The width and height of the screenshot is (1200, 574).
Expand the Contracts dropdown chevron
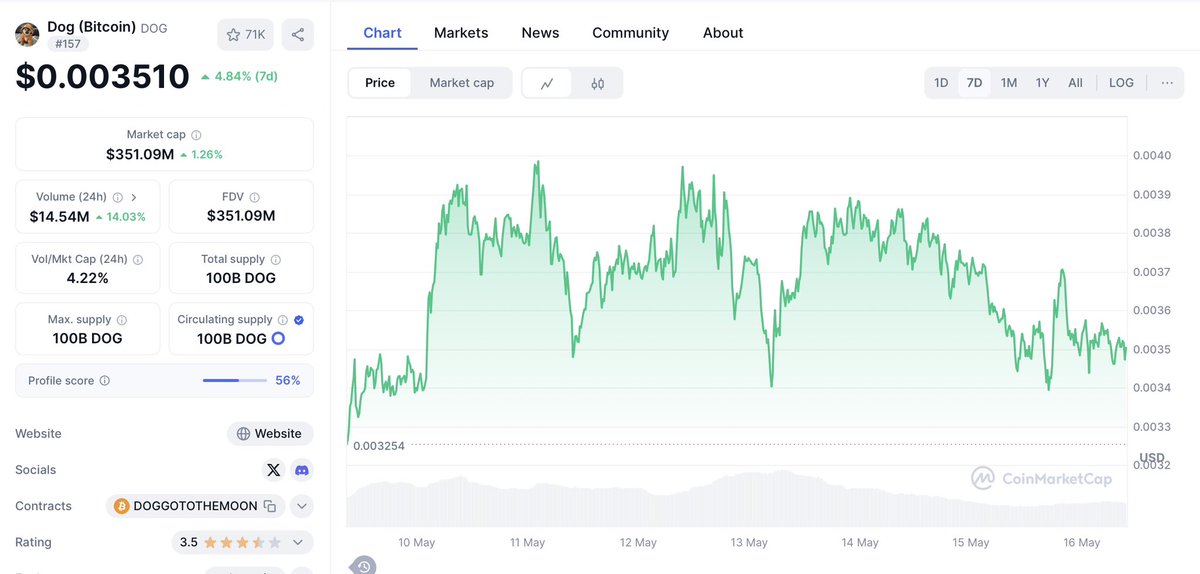click(x=302, y=506)
